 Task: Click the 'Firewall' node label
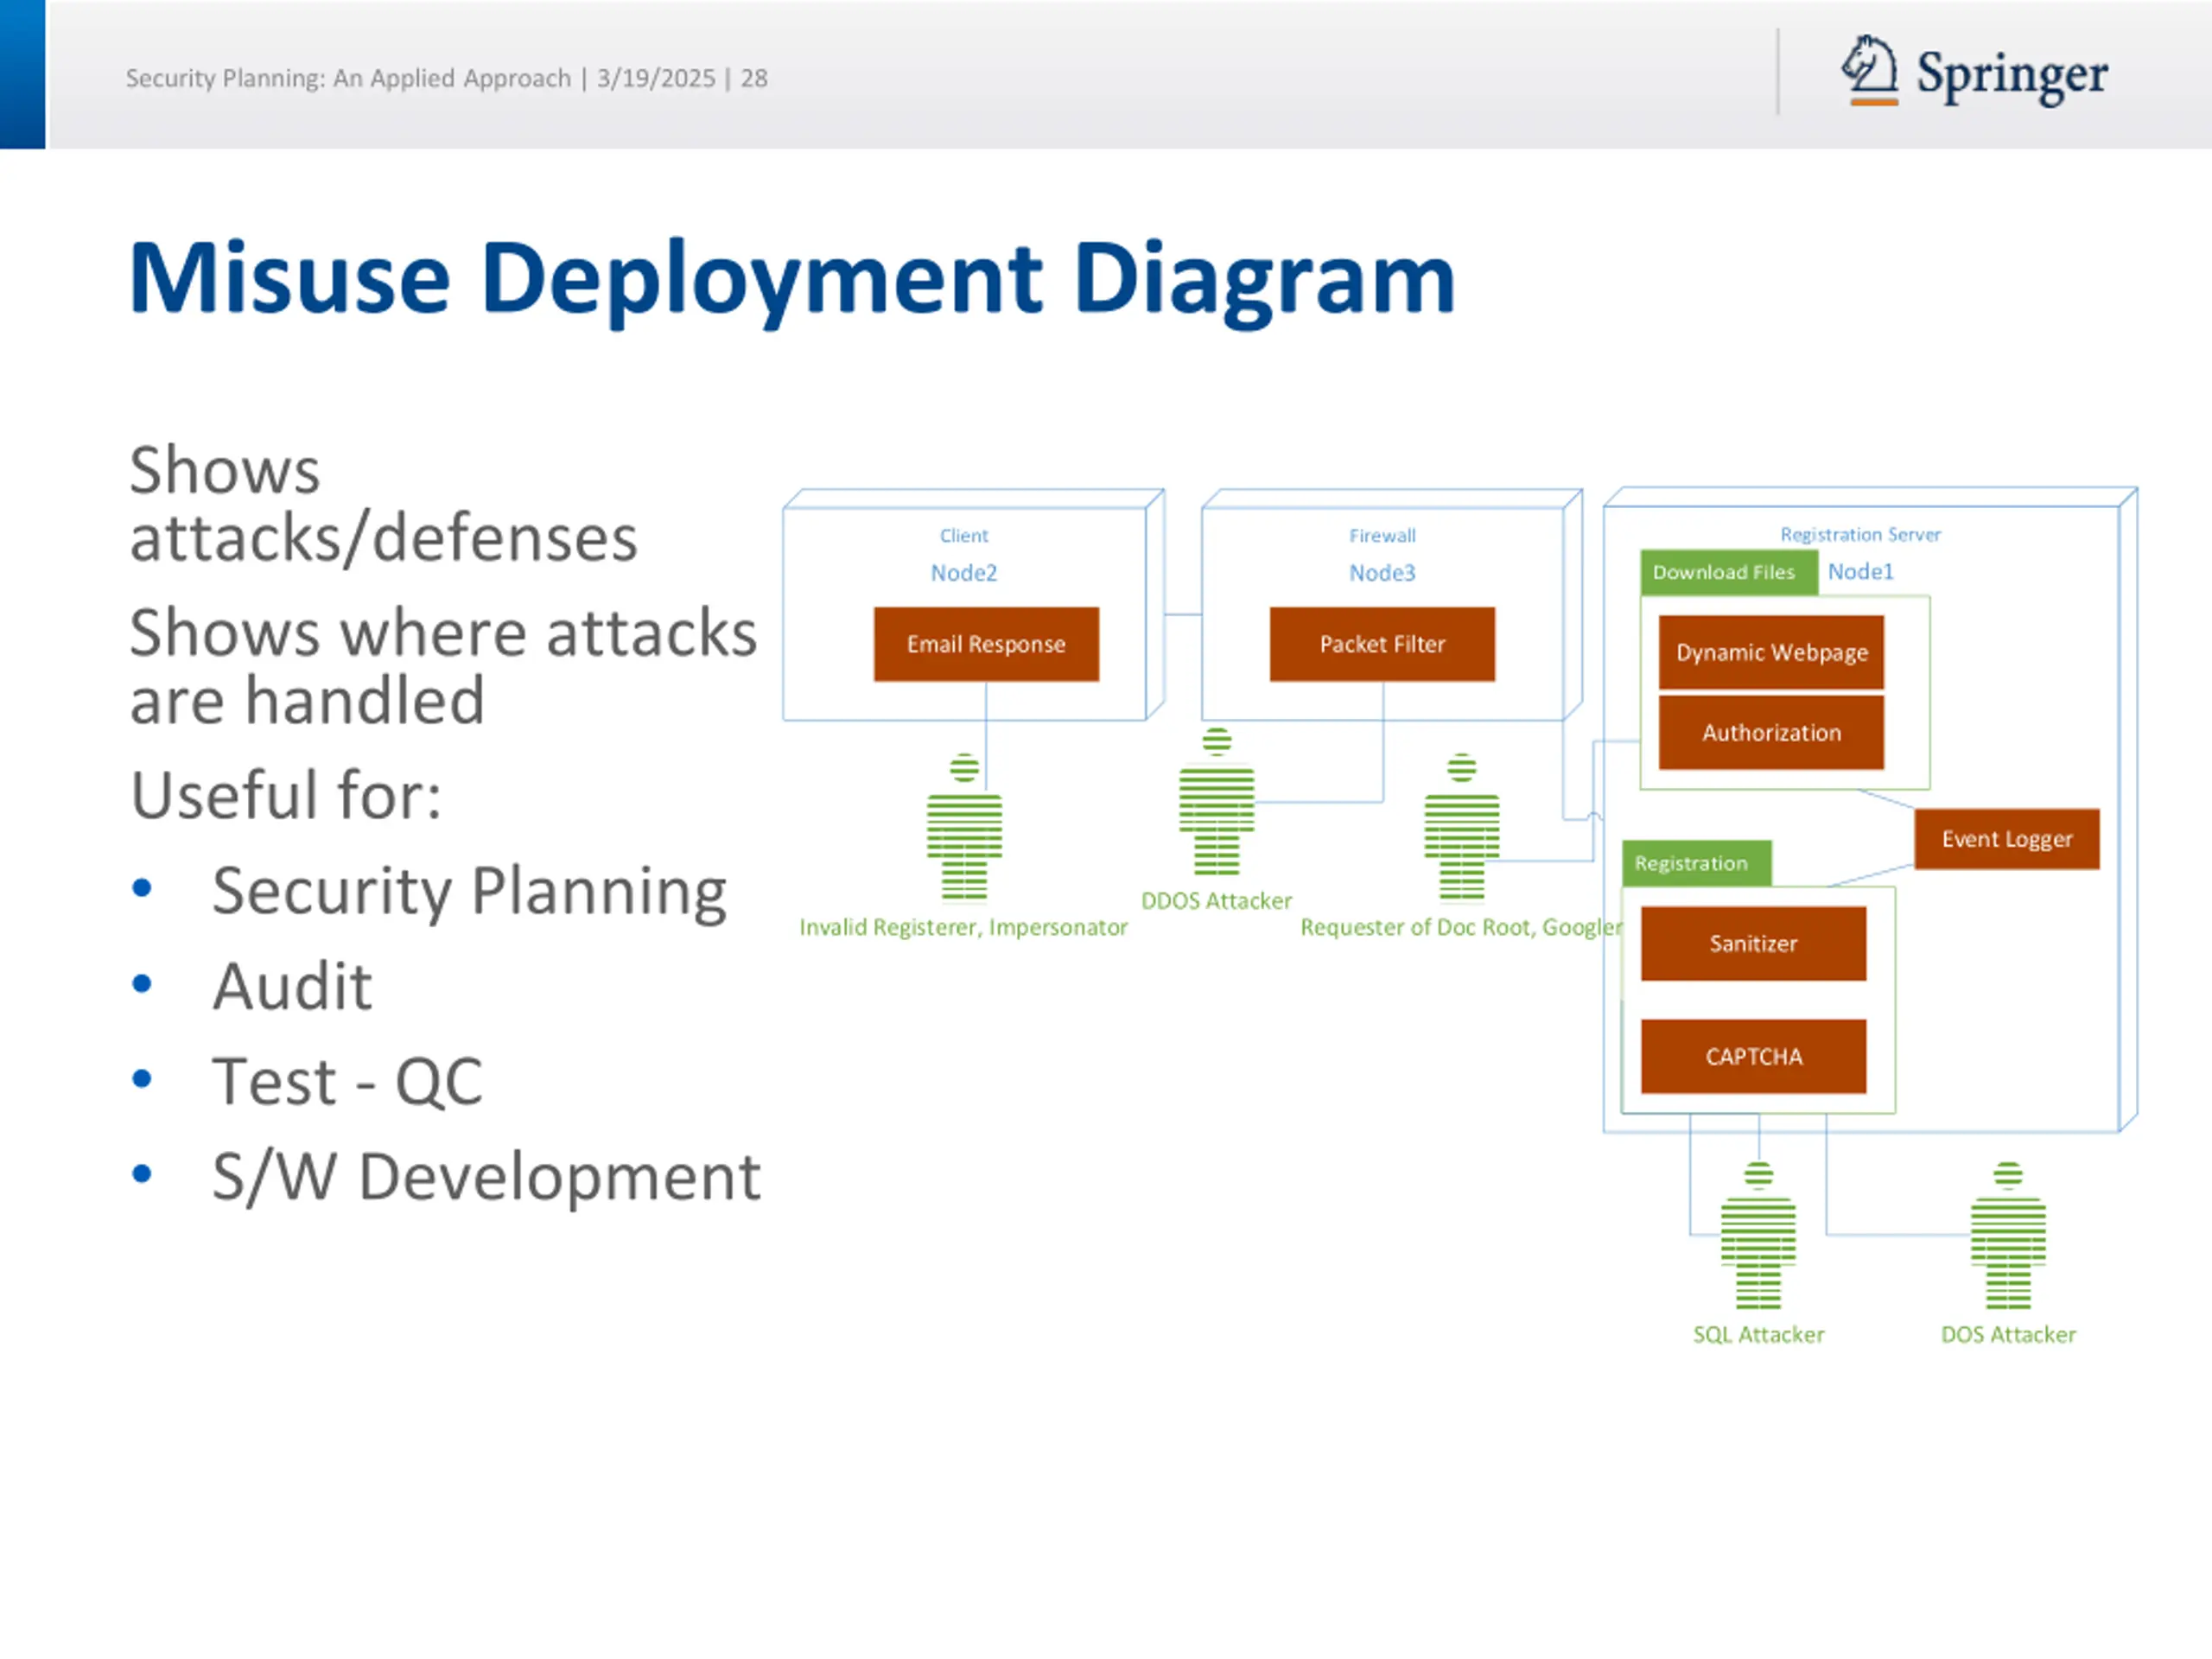[1382, 536]
